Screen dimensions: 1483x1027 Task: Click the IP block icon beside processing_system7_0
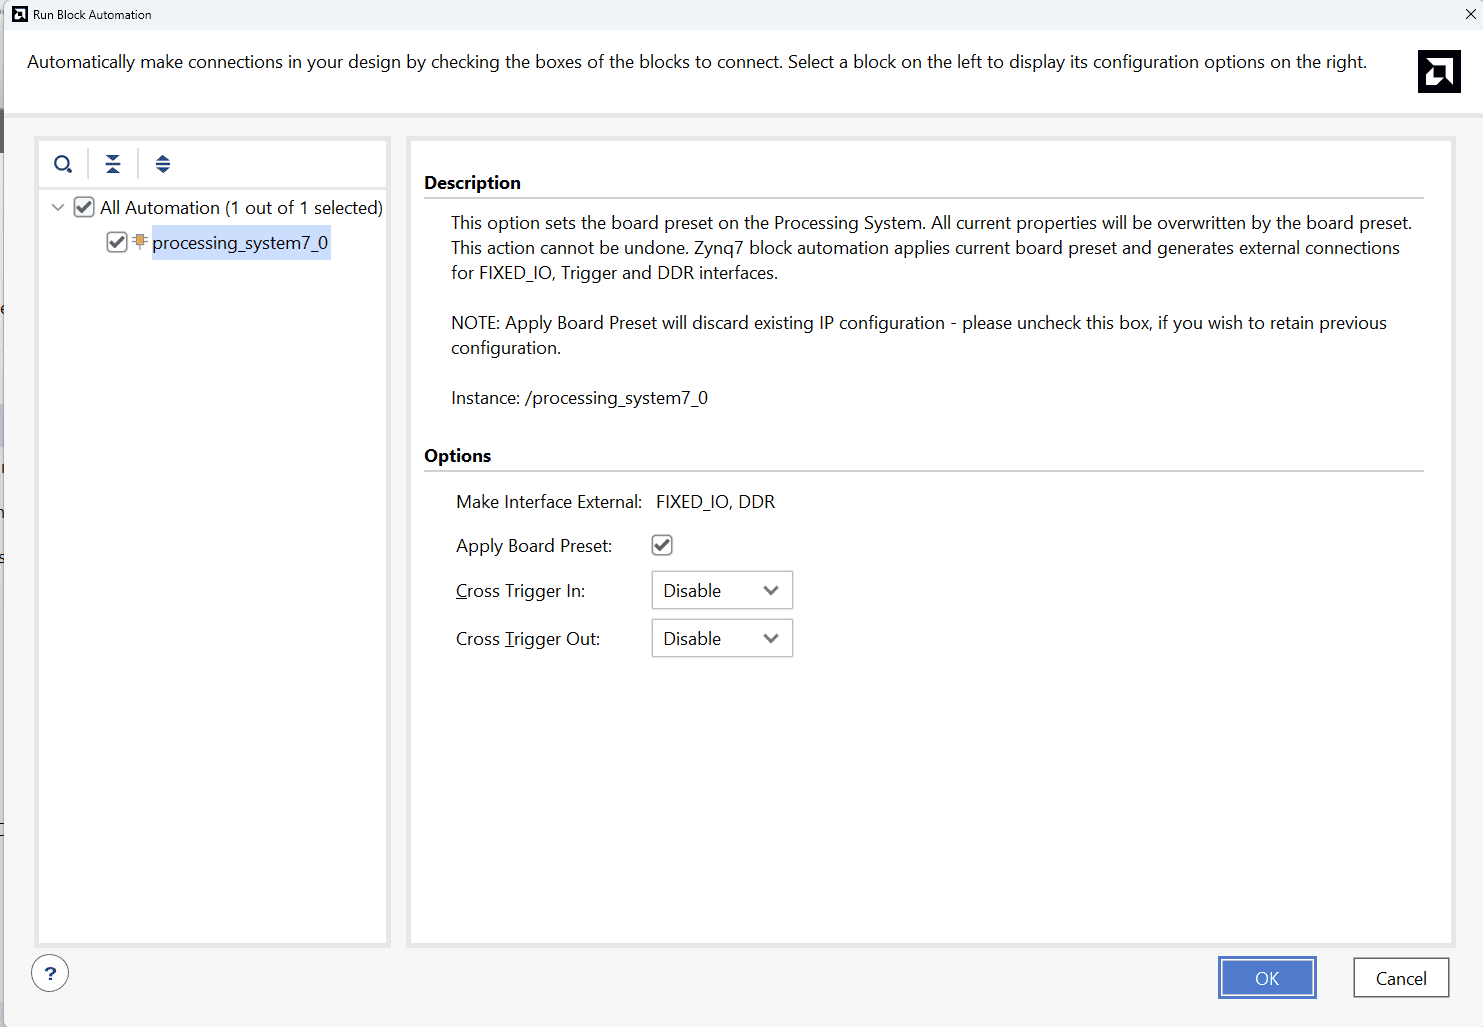[x=140, y=241]
